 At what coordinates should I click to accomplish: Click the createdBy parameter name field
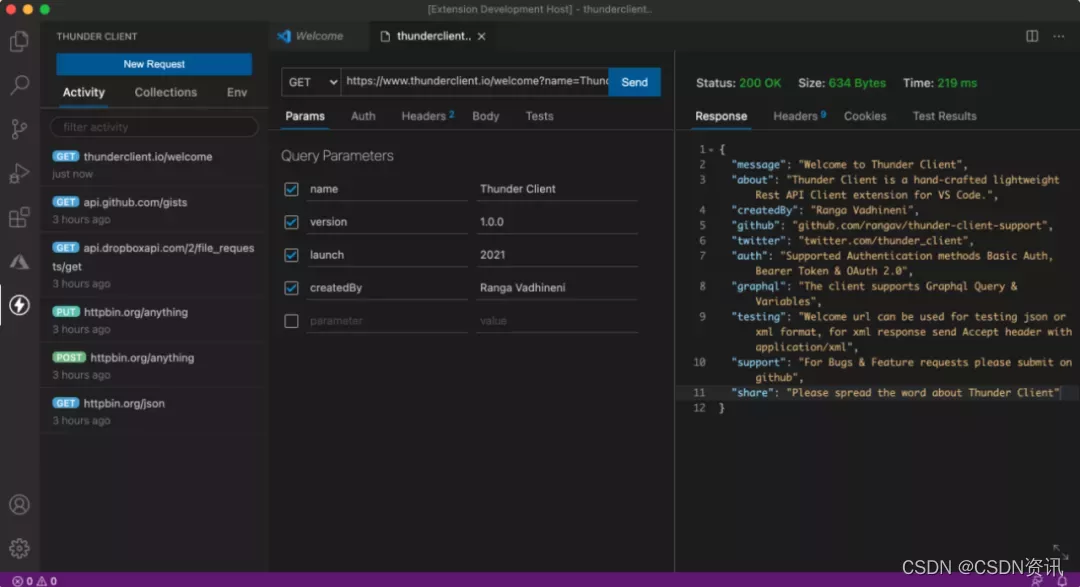click(x=387, y=288)
